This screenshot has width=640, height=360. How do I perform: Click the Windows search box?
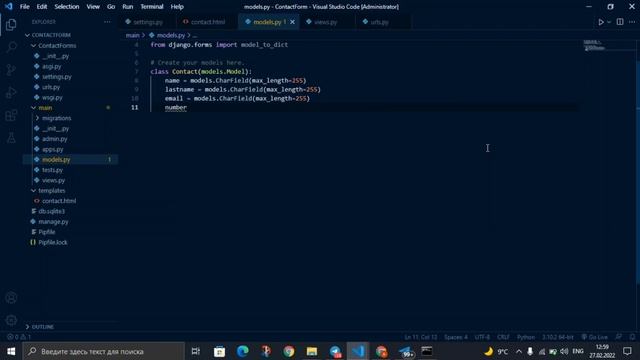click(x=104, y=351)
